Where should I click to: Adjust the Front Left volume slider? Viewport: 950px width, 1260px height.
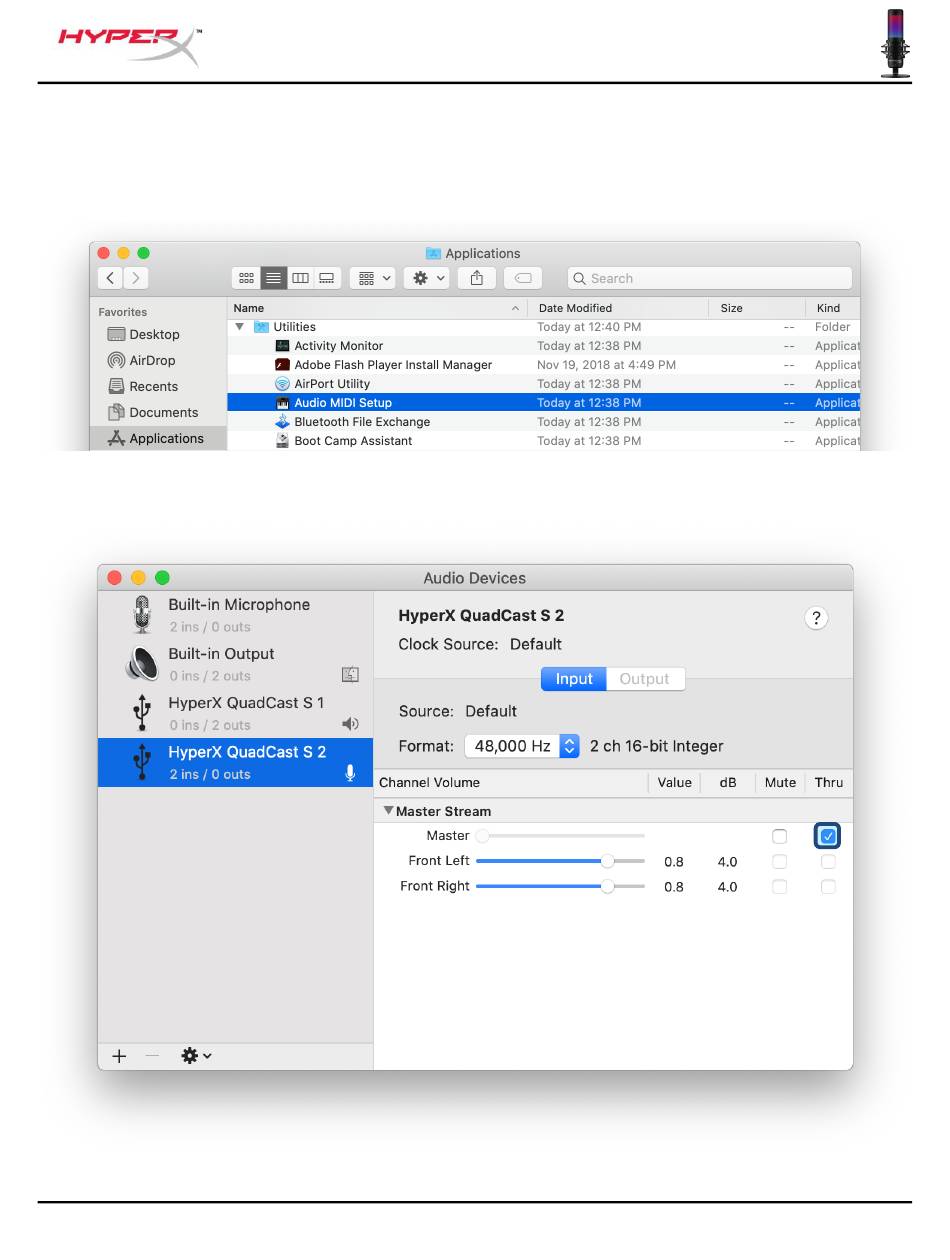coord(560,861)
